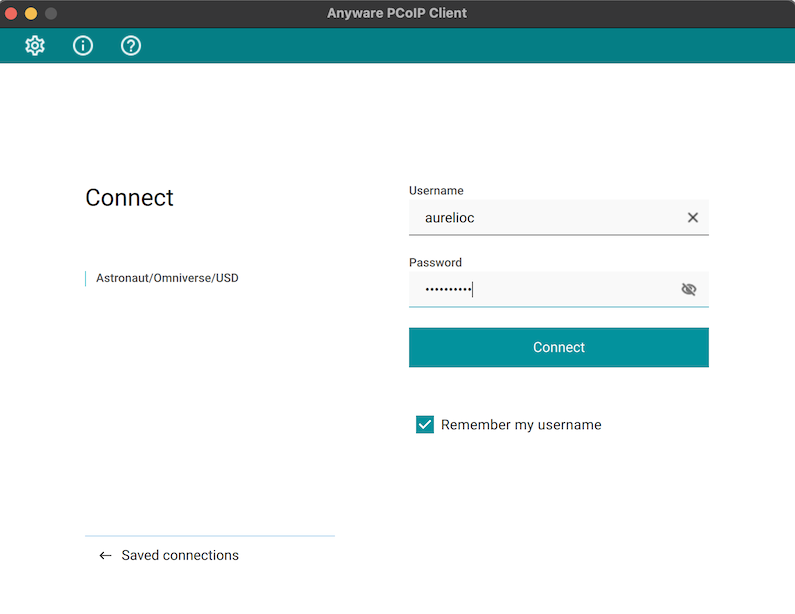The width and height of the screenshot is (795, 614).
Task: Show password using the crossed-eye icon
Action: 688,289
